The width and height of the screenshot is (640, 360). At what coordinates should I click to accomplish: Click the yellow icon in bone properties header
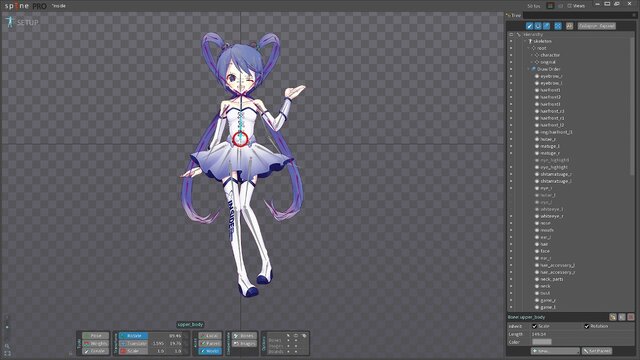(x=613, y=317)
